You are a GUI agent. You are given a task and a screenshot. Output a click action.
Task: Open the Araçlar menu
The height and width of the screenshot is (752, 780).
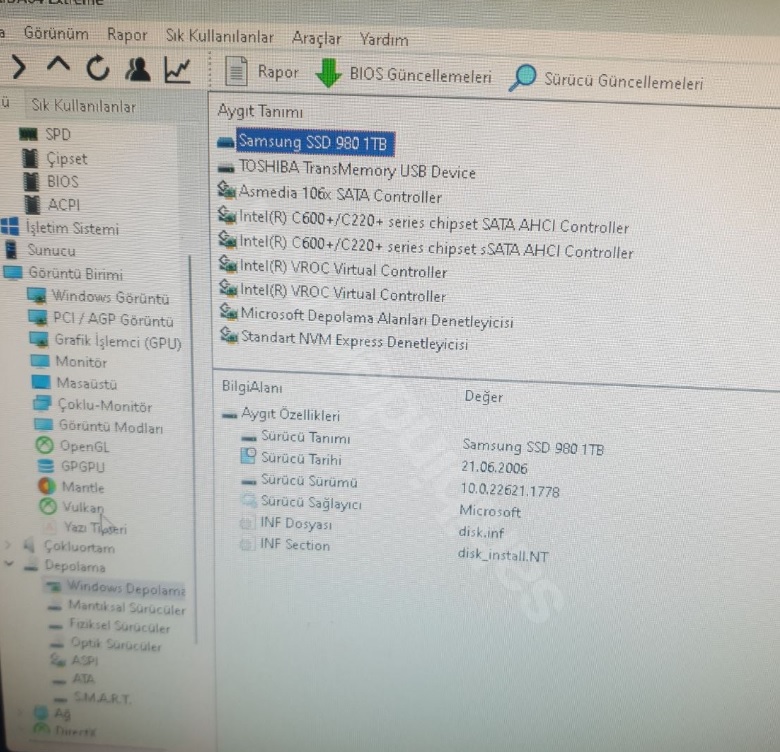coord(316,38)
